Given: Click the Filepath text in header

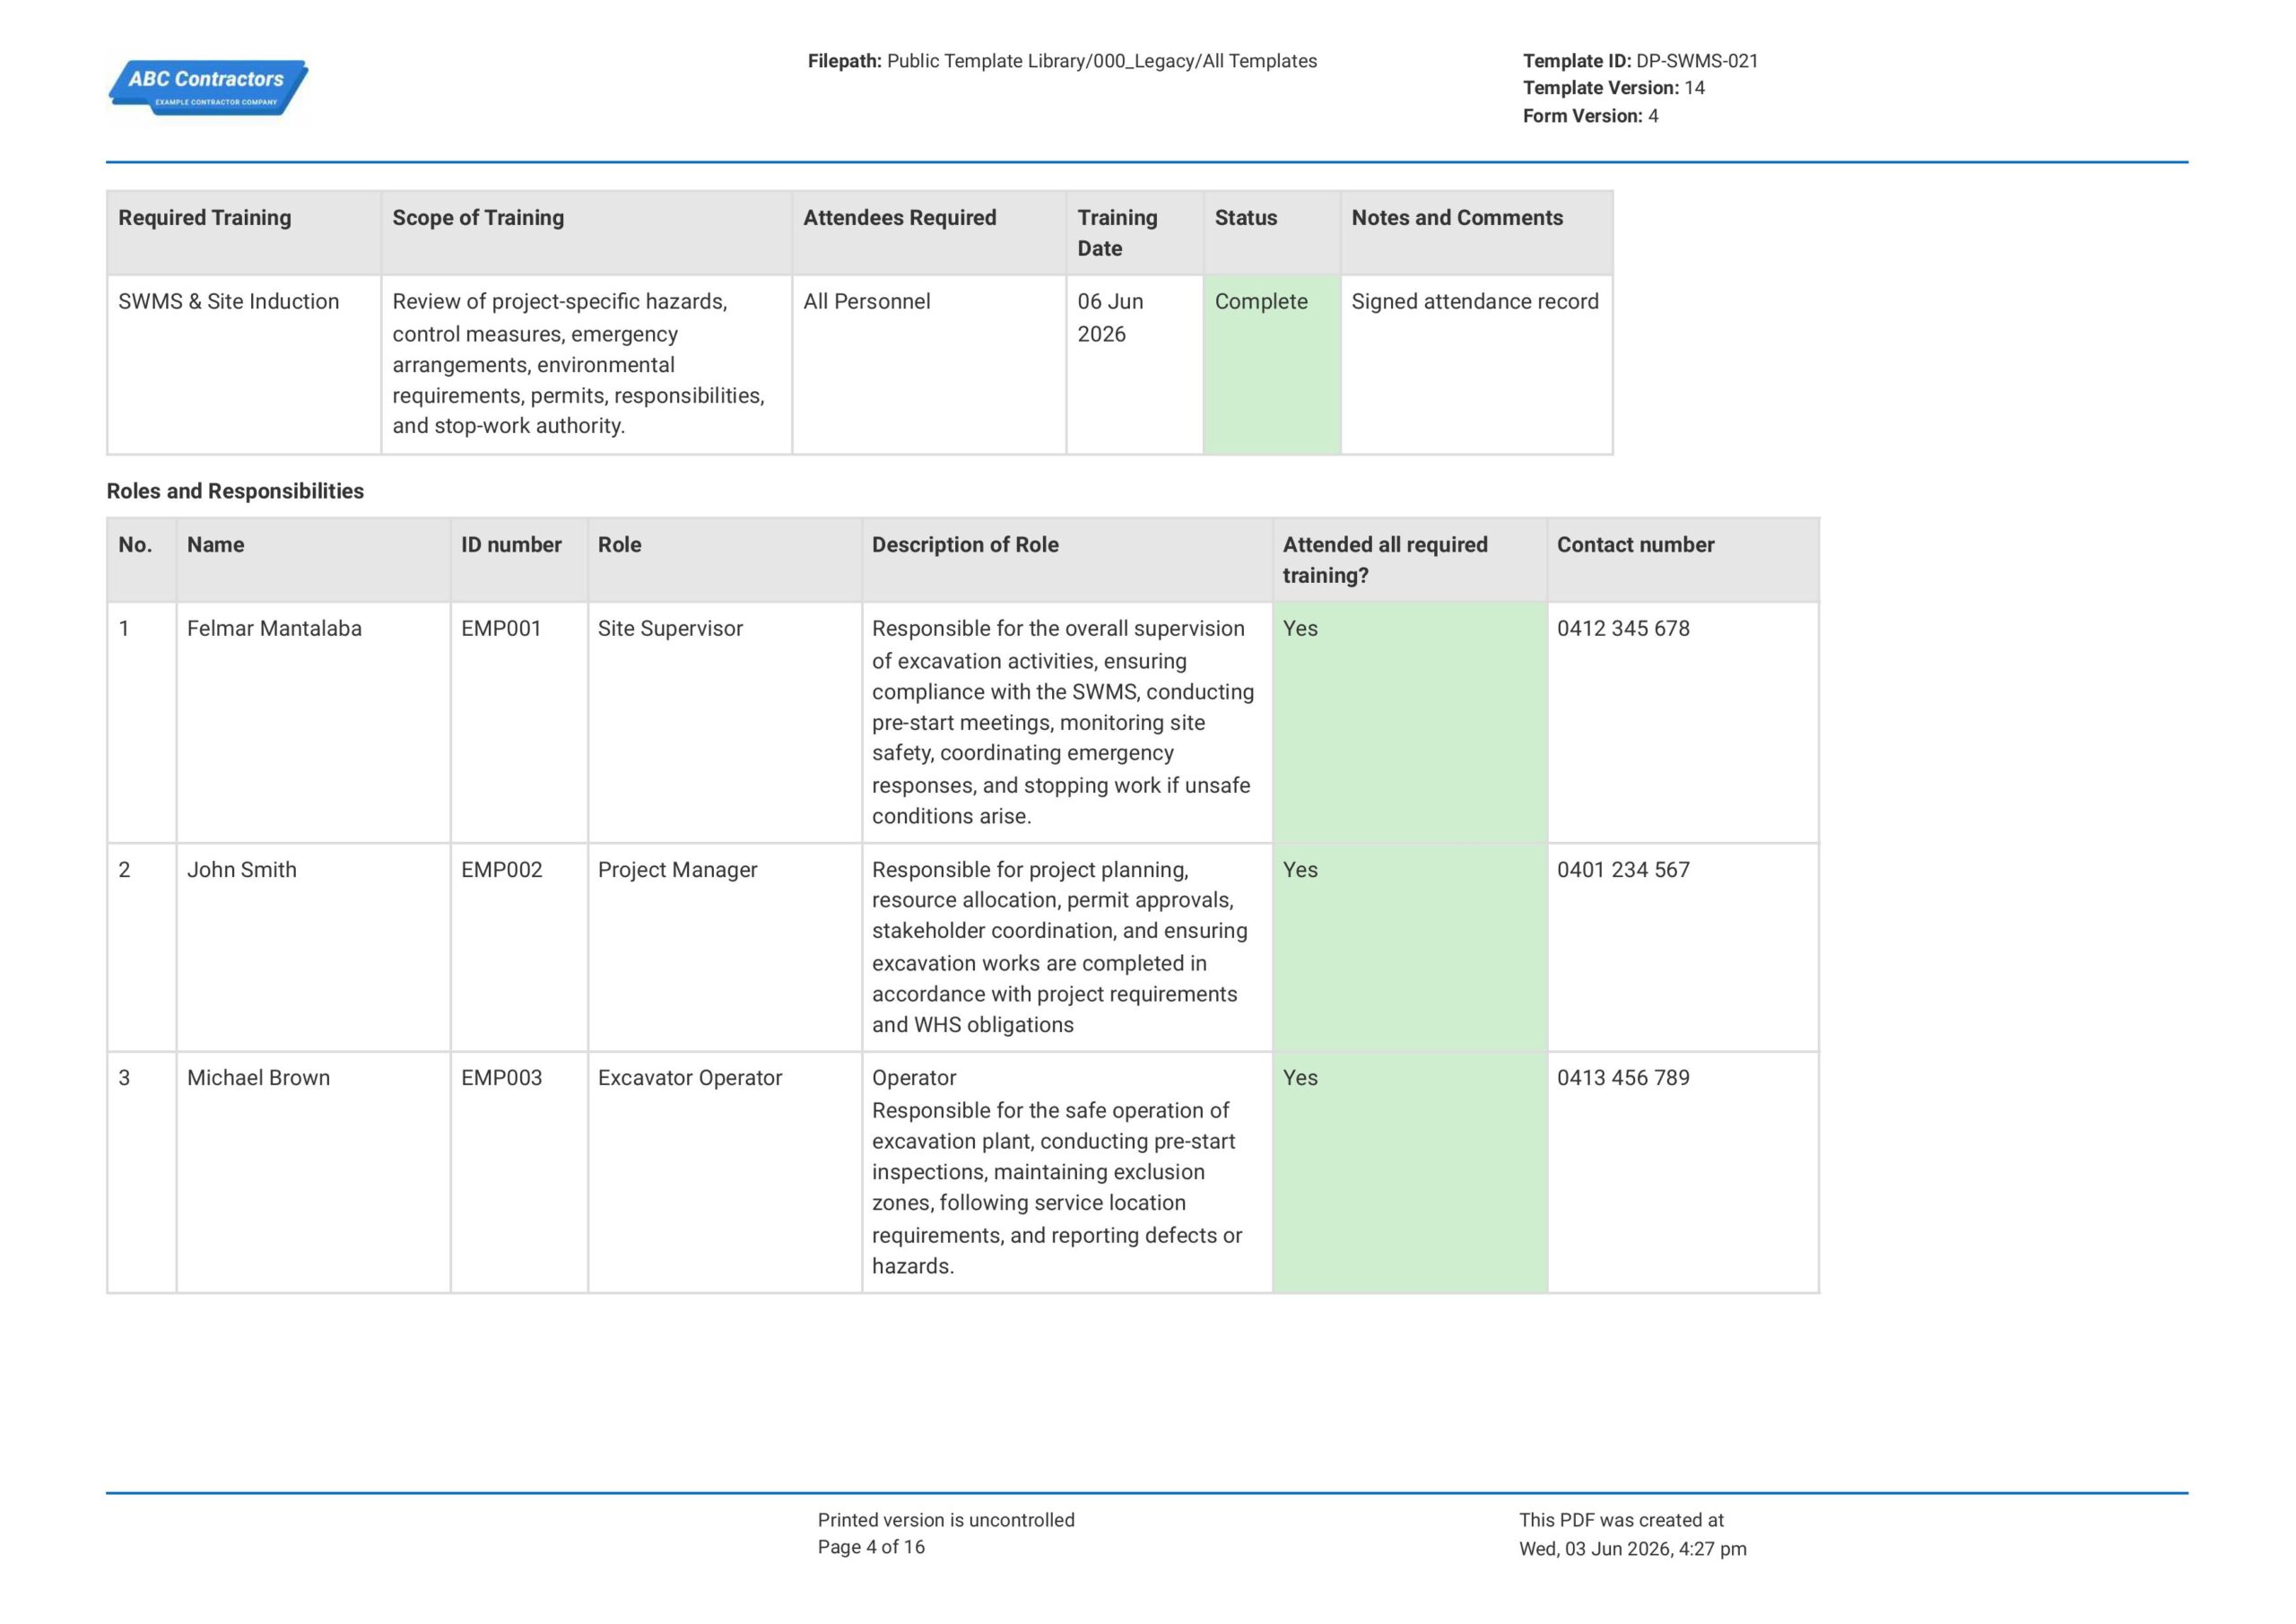Looking at the screenshot, I should (1062, 61).
